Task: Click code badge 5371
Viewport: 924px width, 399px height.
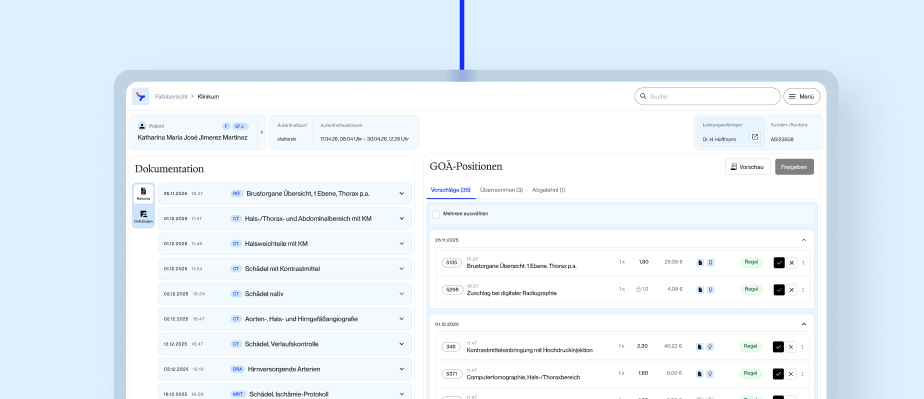Action: (x=452, y=374)
